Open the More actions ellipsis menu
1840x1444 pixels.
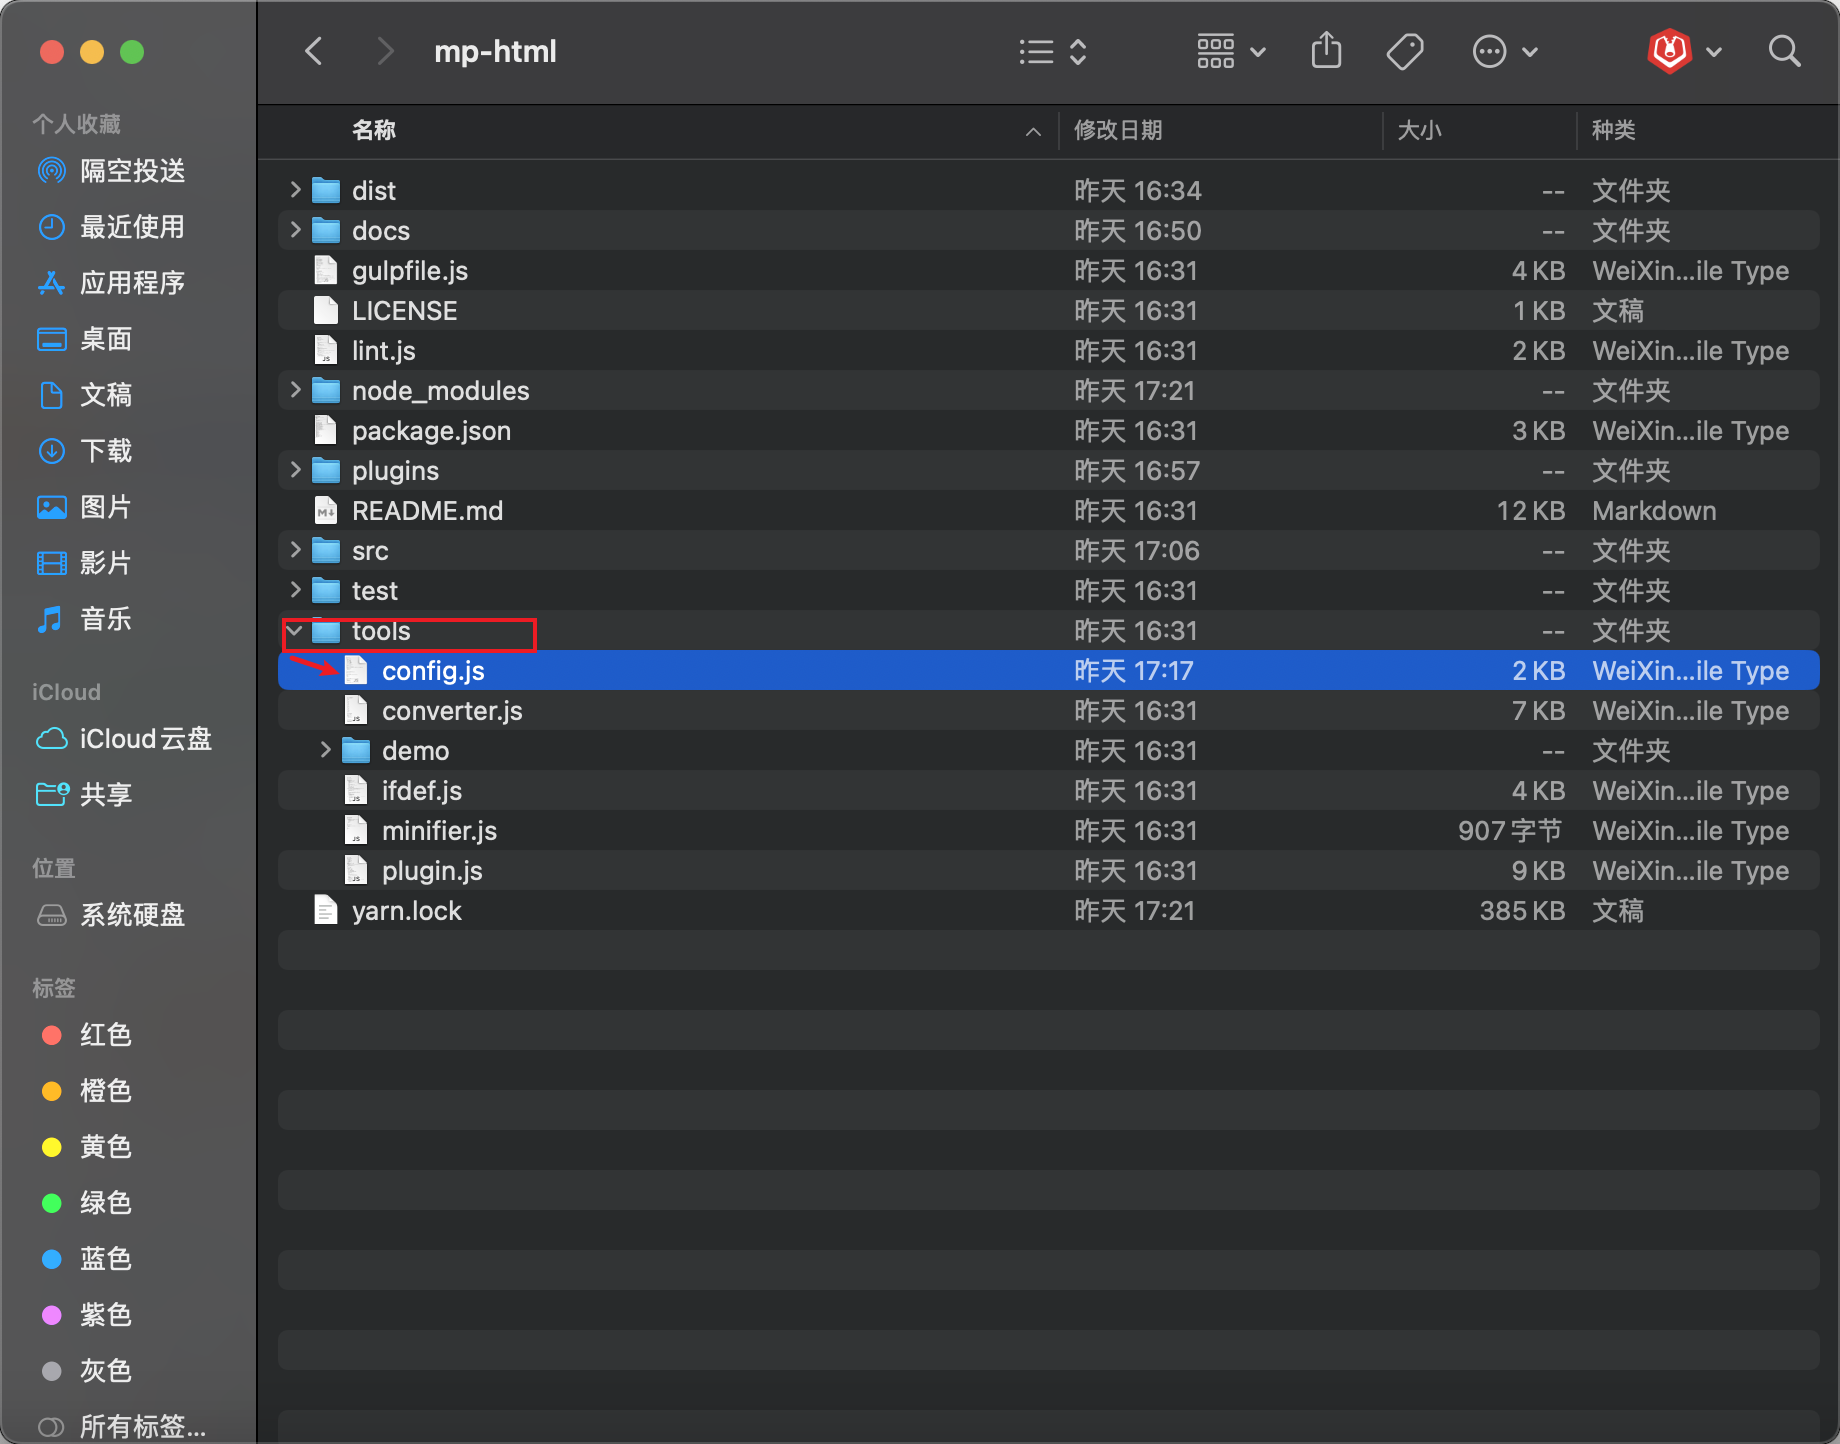1504,51
